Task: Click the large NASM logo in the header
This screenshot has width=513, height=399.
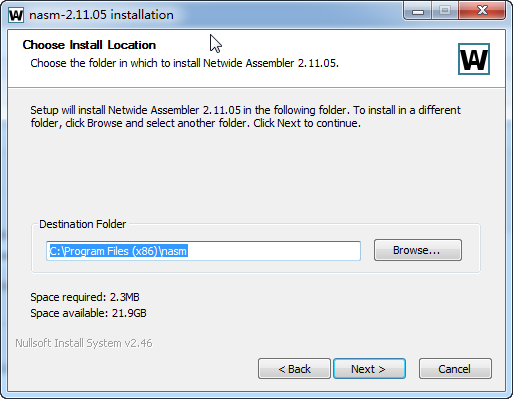Action: (474, 59)
